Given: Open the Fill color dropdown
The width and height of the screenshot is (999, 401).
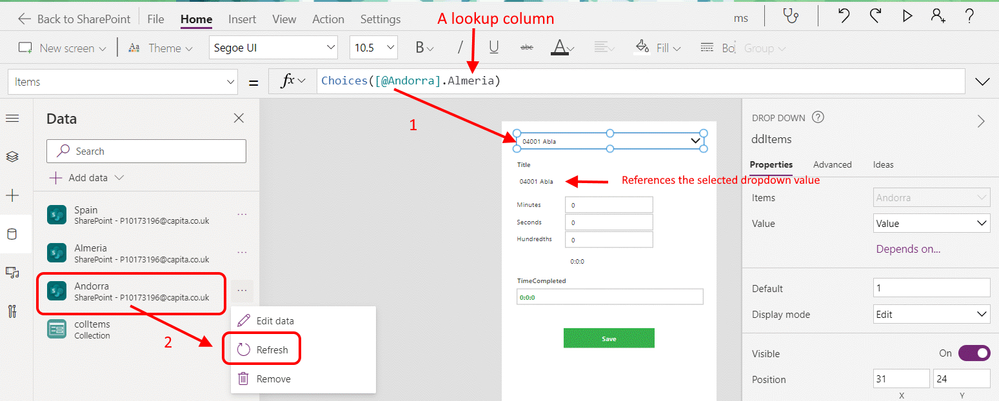Looking at the screenshot, I should click(658, 48).
